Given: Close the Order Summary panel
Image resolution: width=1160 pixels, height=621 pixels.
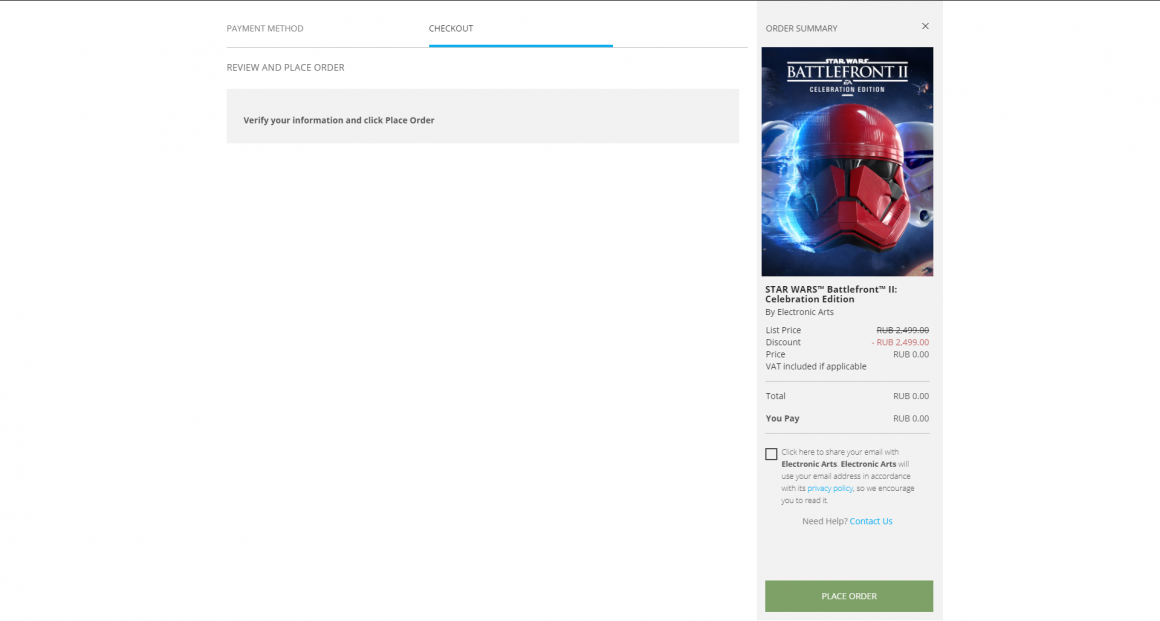Looking at the screenshot, I should [925, 27].
